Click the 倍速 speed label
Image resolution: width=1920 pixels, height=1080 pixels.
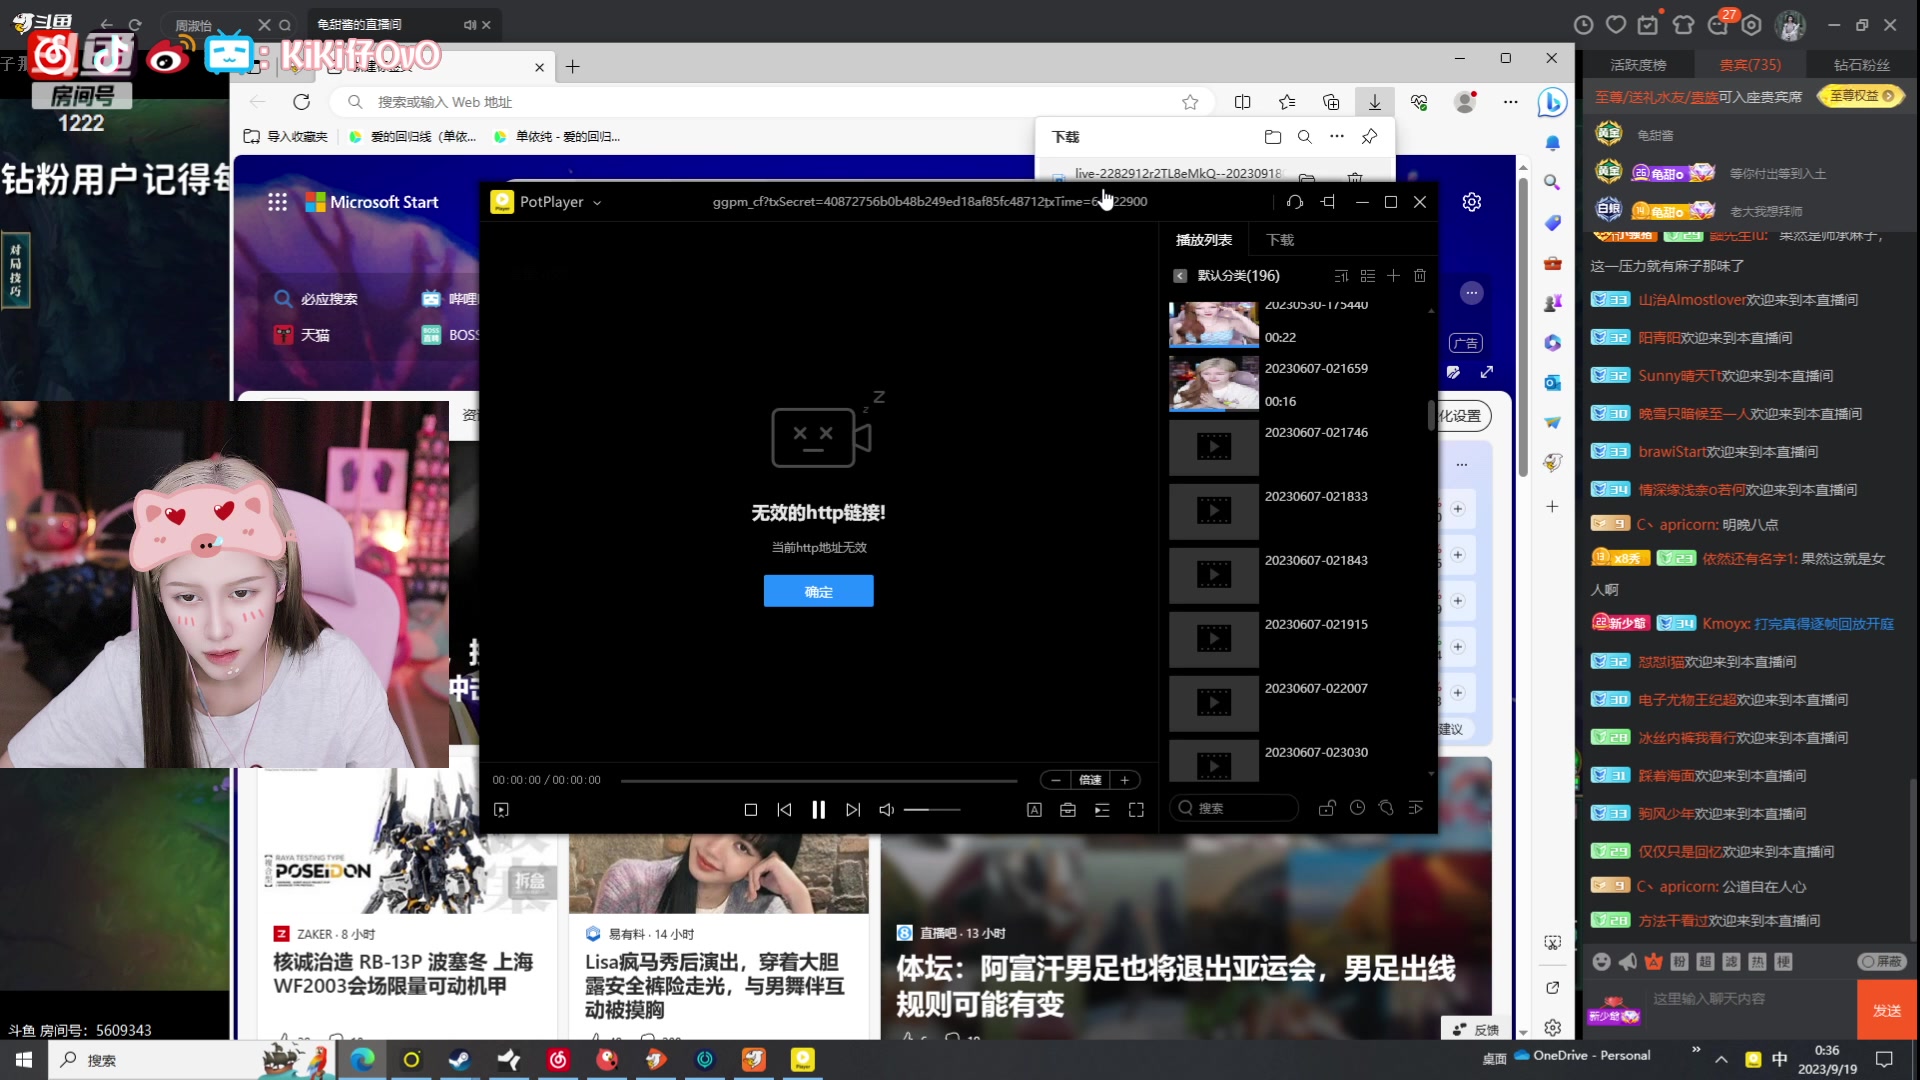click(1090, 780)
